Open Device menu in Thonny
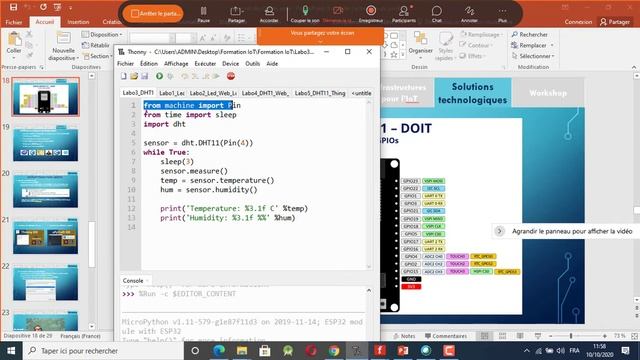 tap(230, 64)
